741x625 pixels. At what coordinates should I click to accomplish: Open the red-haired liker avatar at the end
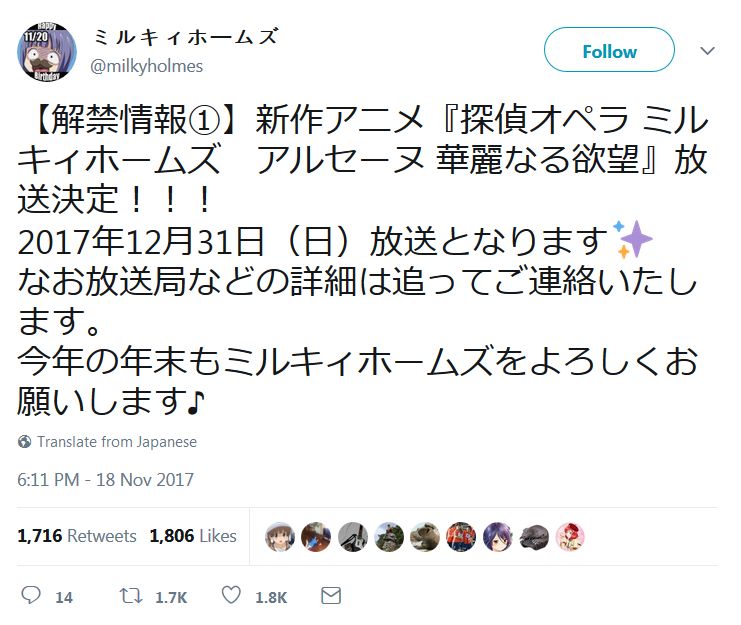[x=570, y=537]
